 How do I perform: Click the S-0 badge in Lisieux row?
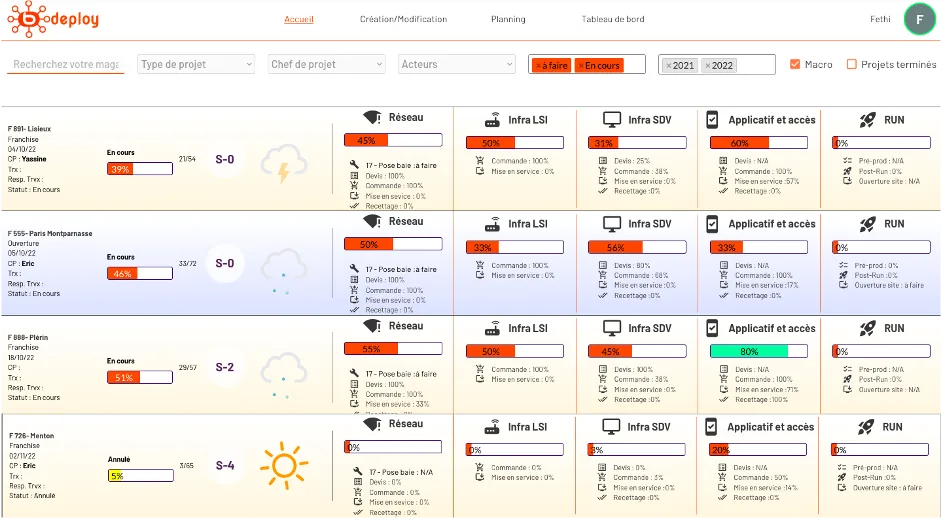click(224, 159)
